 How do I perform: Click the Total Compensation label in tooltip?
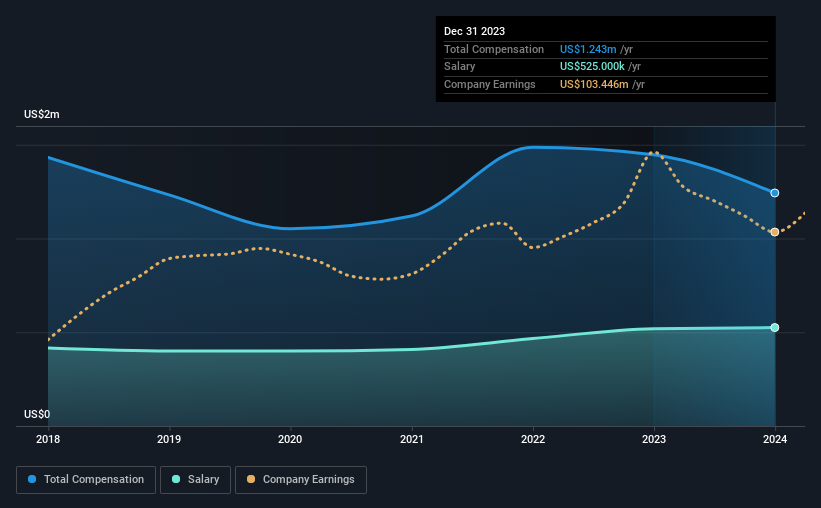pos(494,49)
